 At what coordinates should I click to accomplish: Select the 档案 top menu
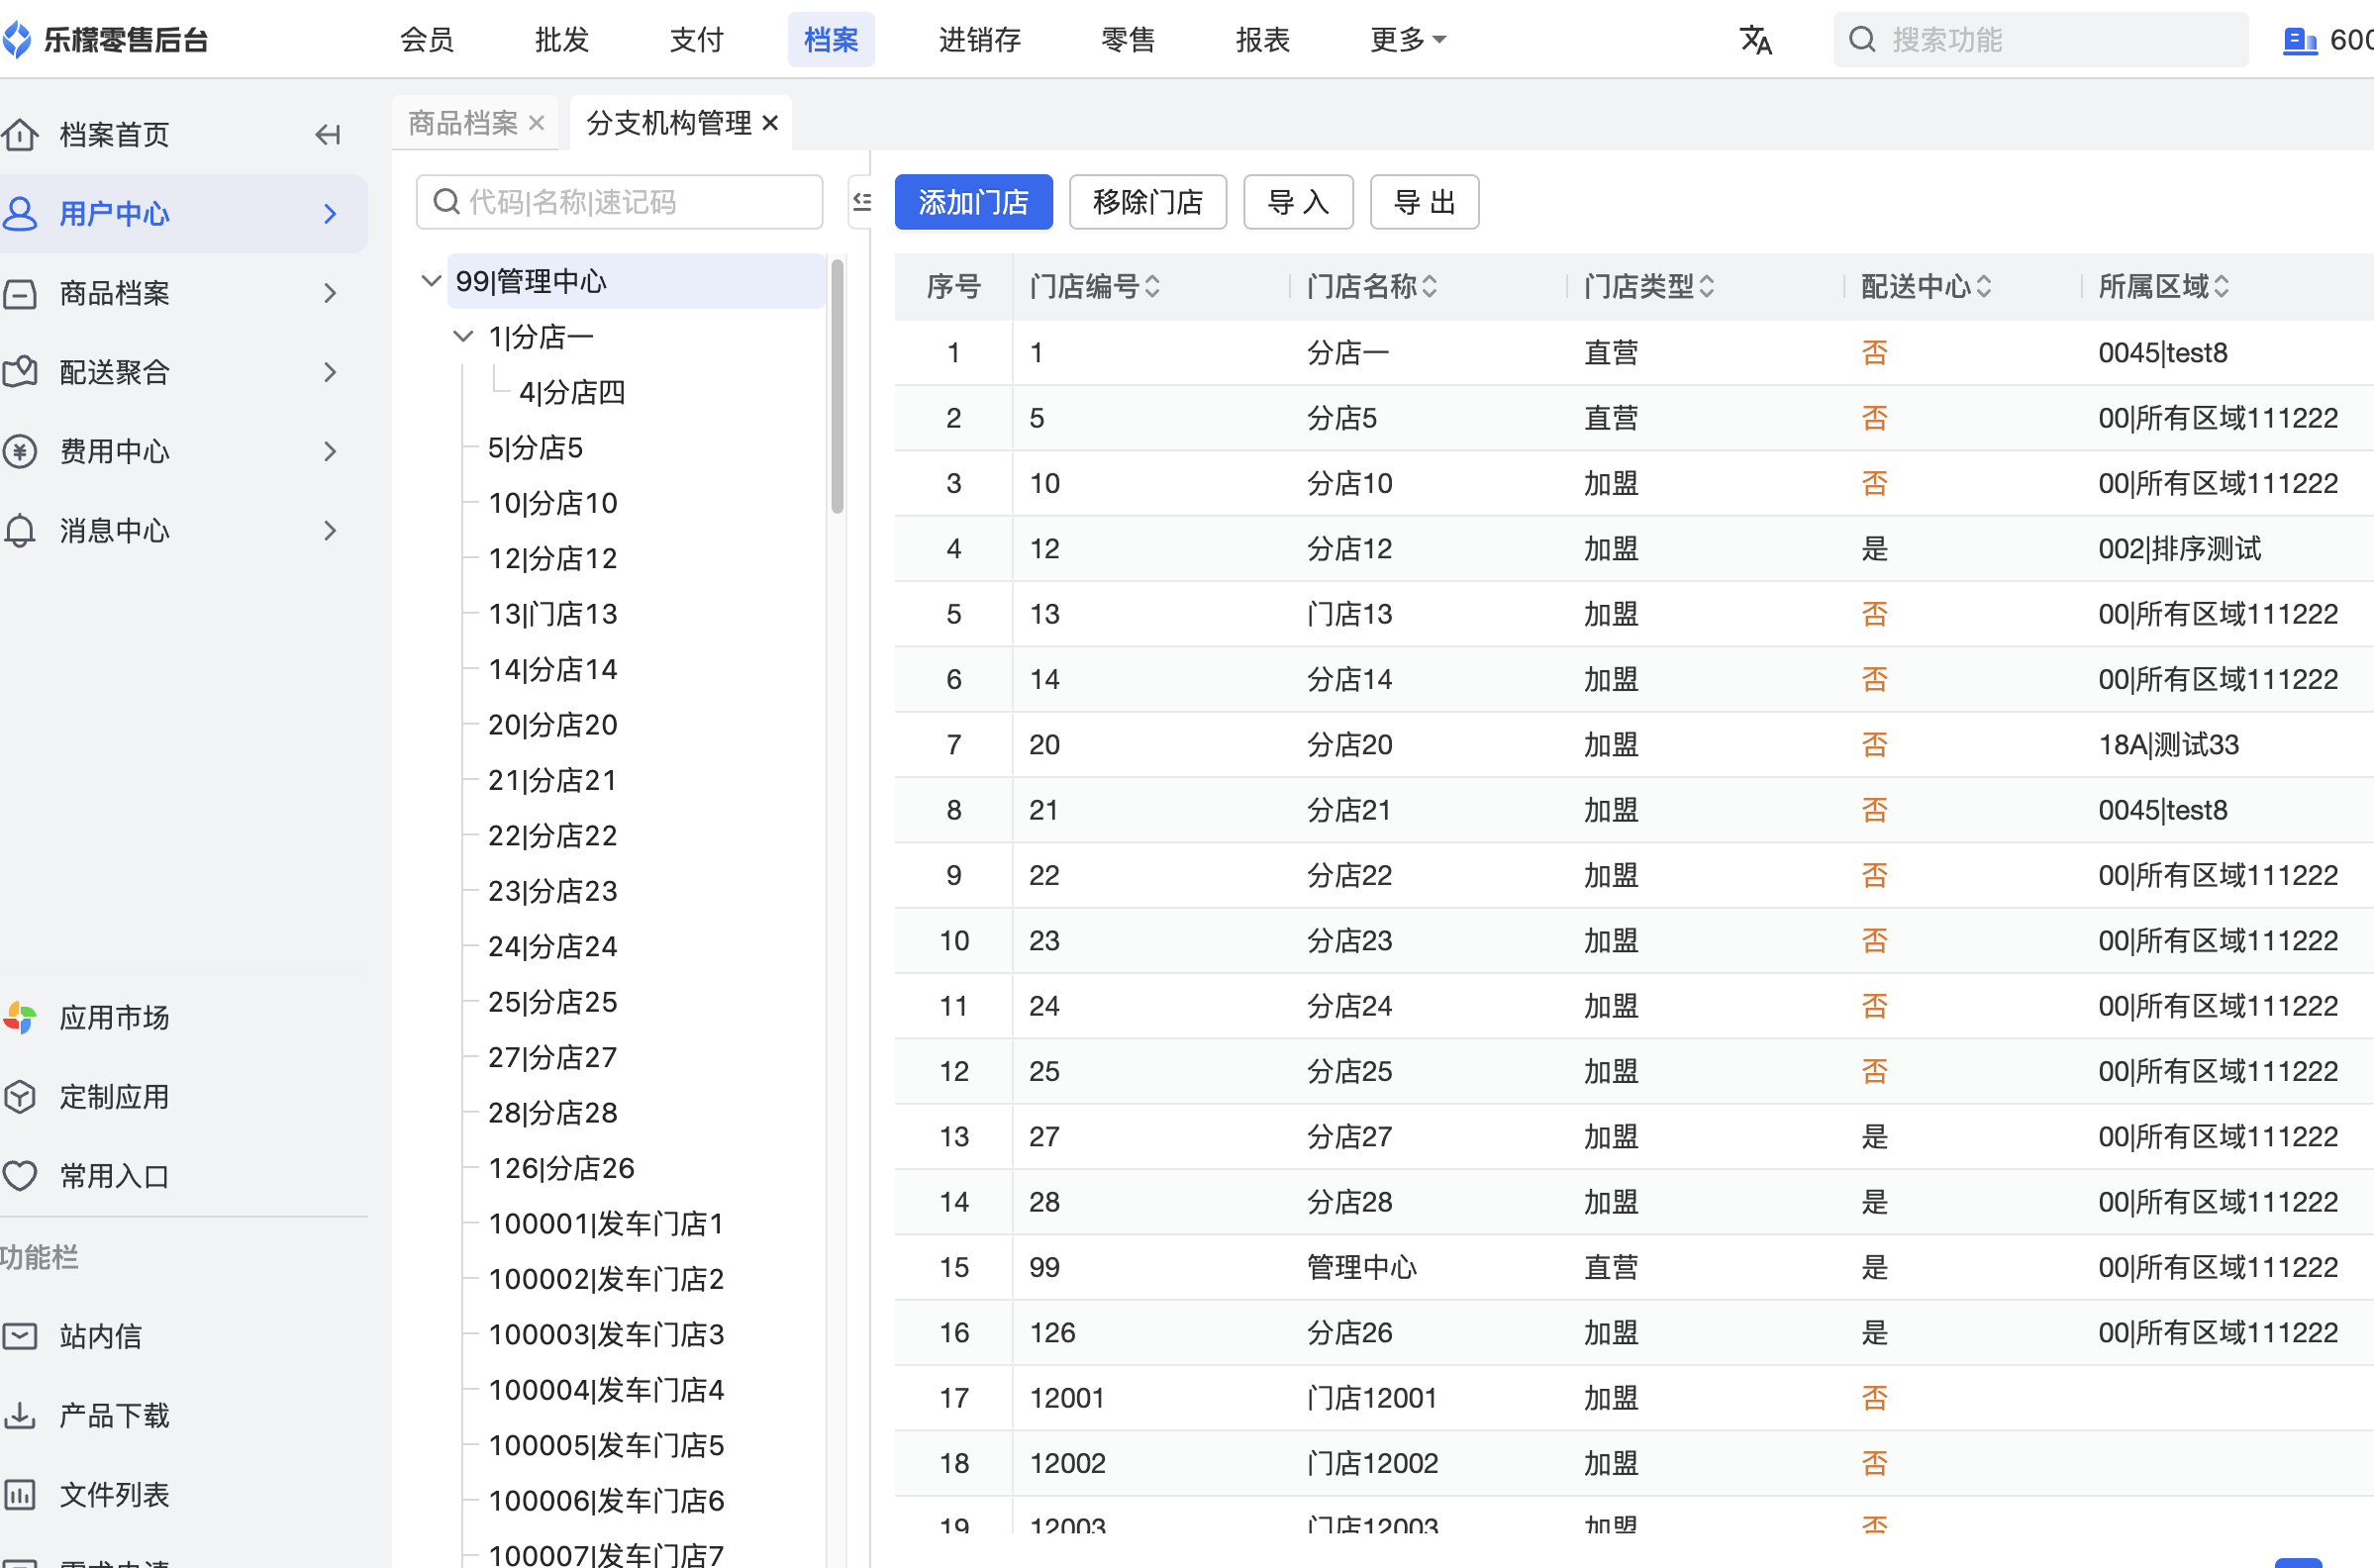point(831,40)
